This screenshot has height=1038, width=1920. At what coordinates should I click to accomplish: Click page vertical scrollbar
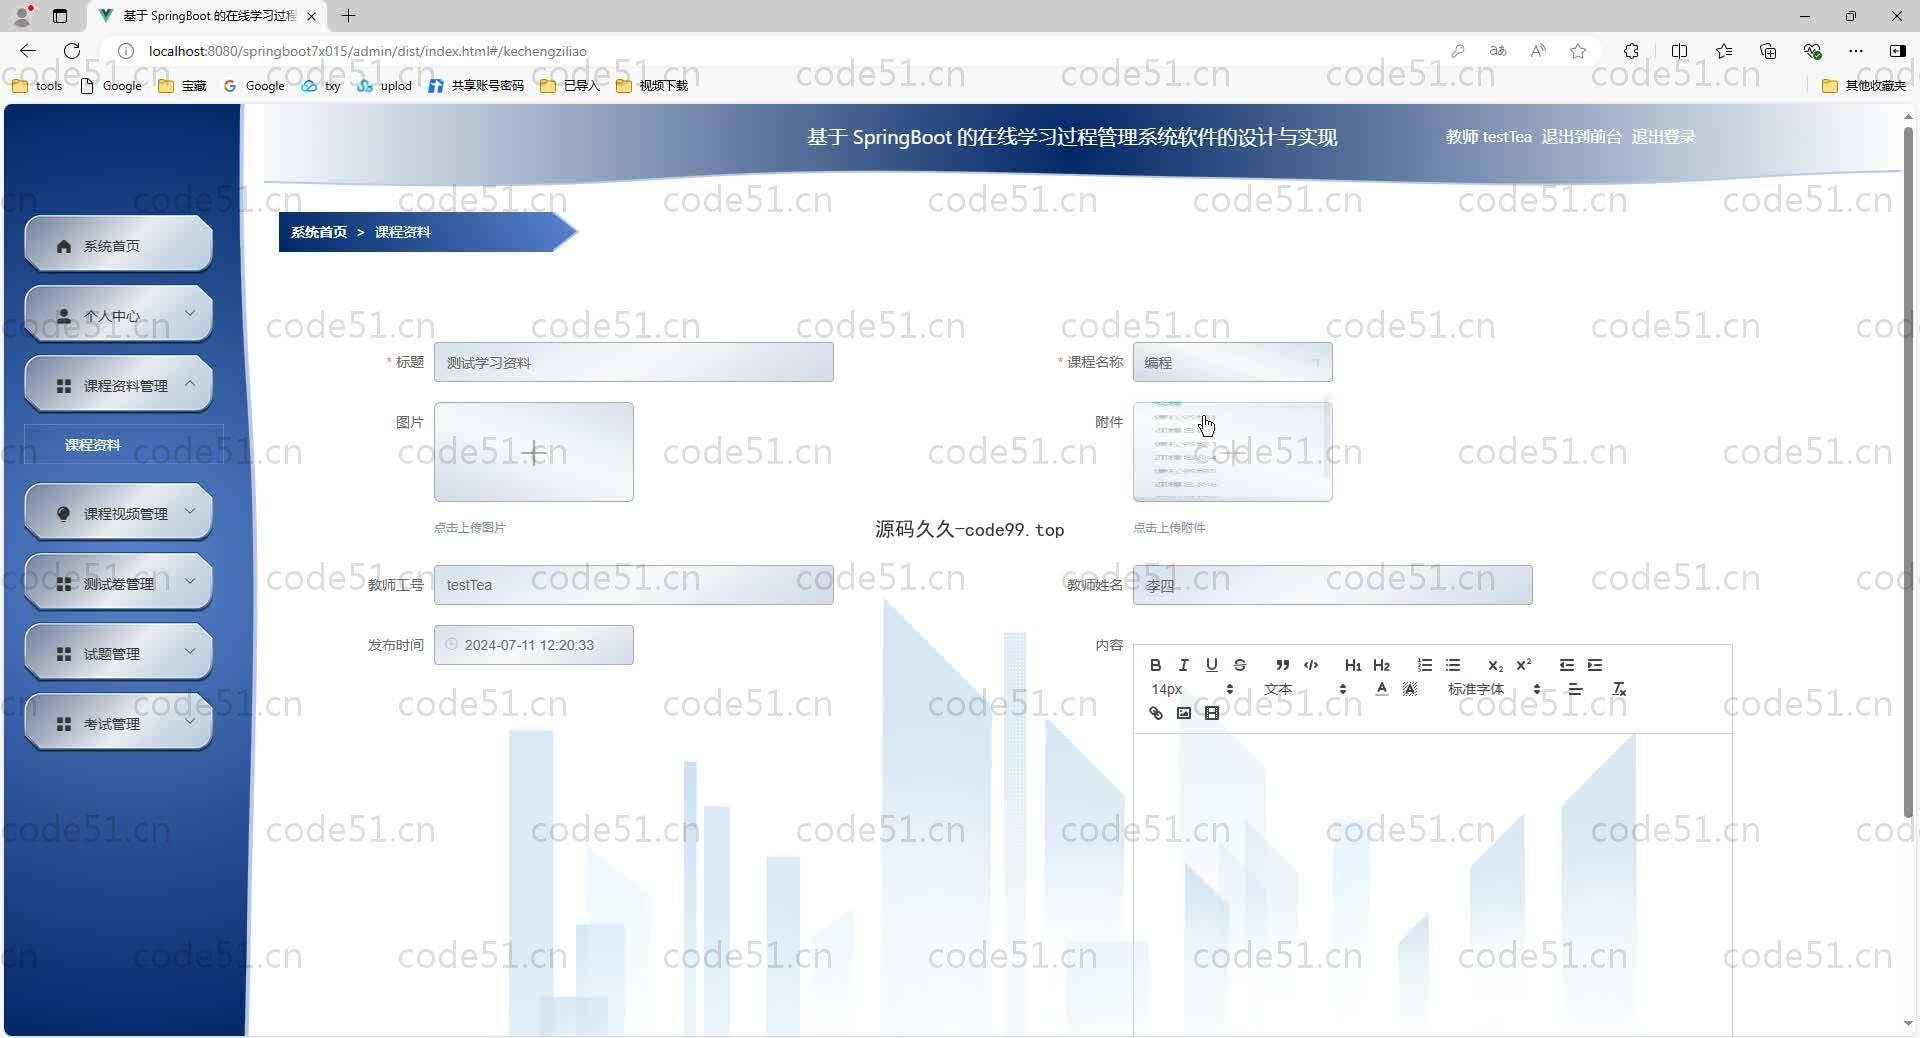click(x=1908, y=470)
